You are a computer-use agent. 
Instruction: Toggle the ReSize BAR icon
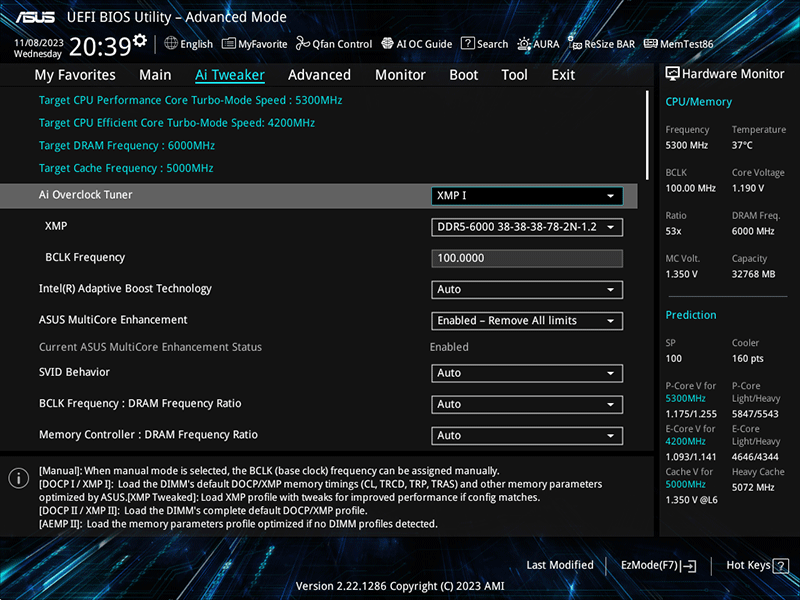(x=575, y=43)
